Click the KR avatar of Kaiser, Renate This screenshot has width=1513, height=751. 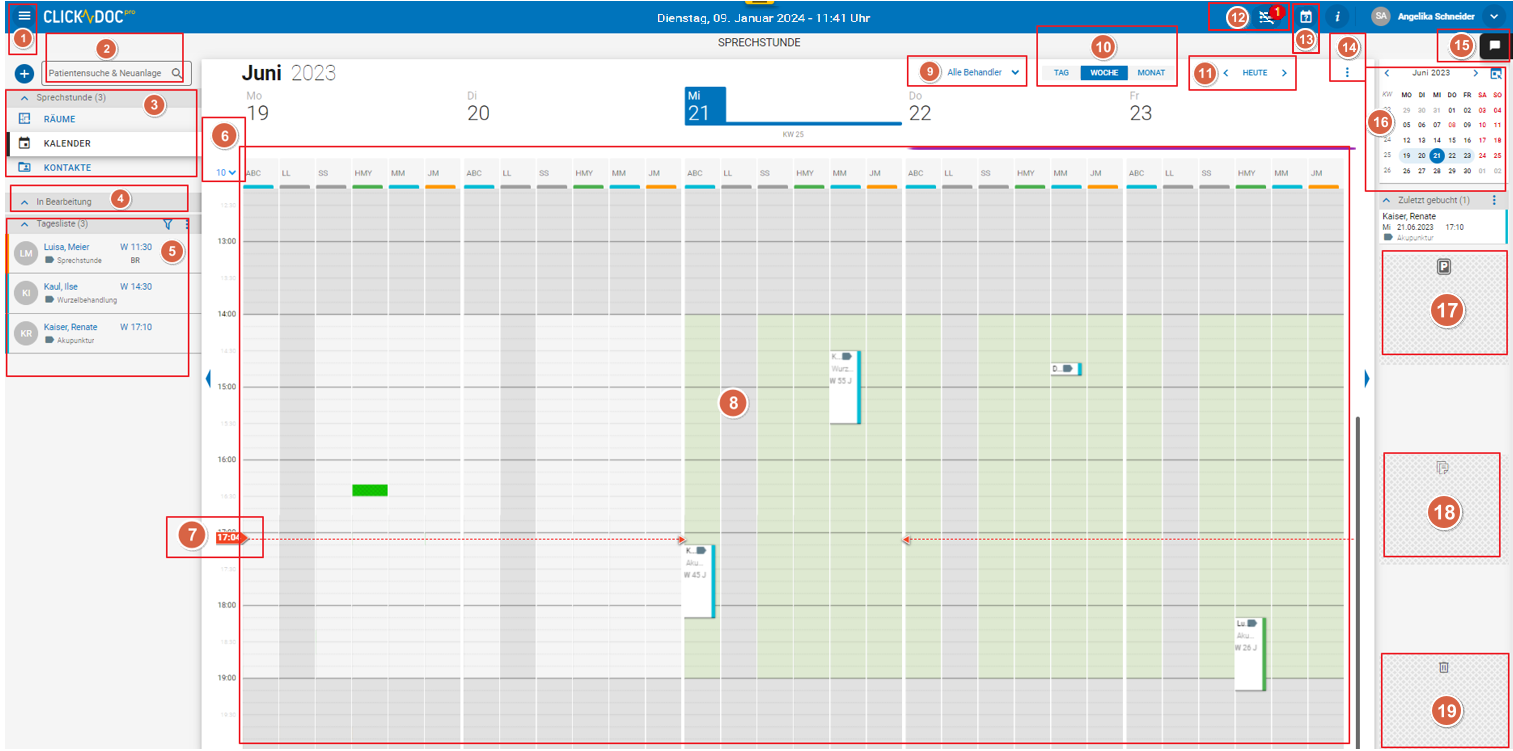click(x=26, y=334)
